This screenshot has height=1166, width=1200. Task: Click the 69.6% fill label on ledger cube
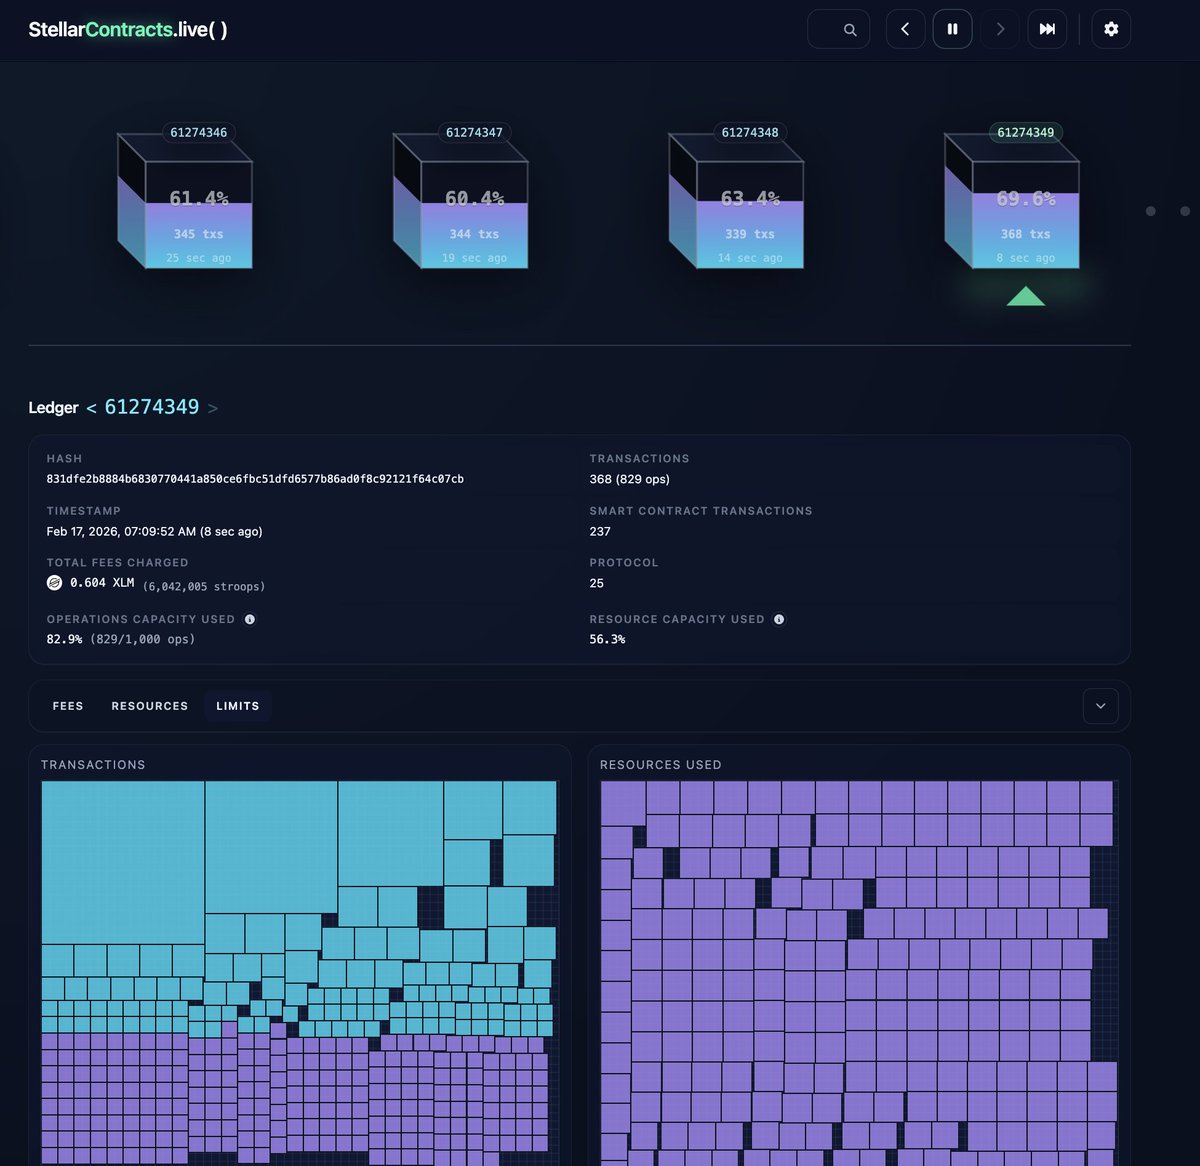1026,198
